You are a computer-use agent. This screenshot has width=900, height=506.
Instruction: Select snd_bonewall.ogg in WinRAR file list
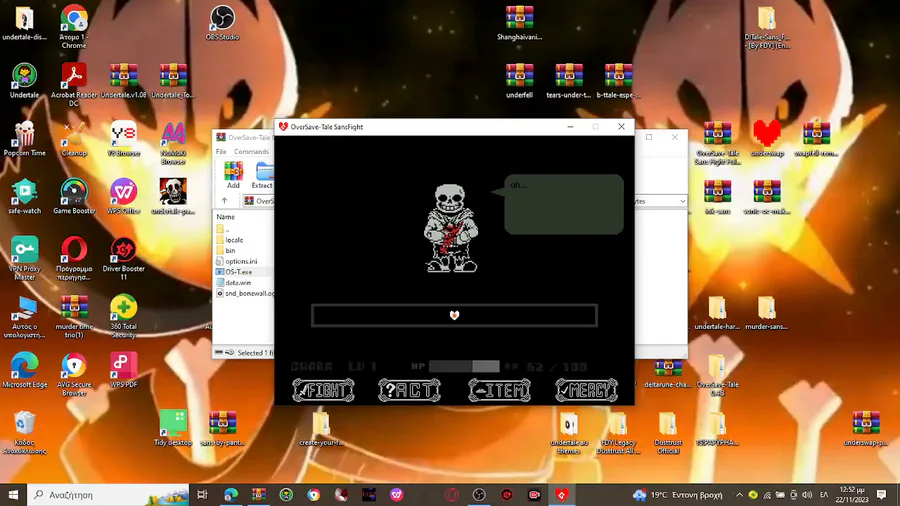coord(245,293)
